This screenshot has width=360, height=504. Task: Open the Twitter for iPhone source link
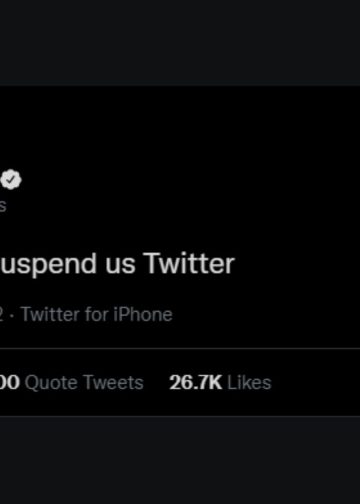pyautogui.click(x=97, y=314)
